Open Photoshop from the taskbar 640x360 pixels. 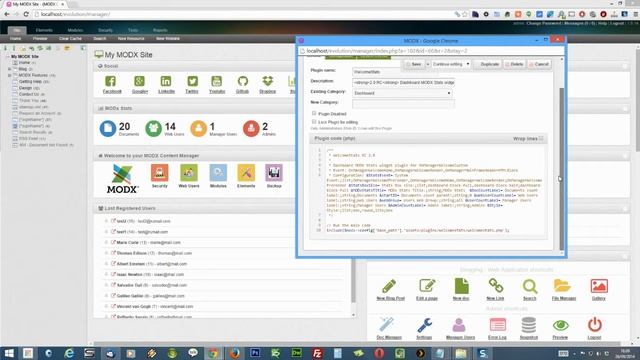click(256, 353)
